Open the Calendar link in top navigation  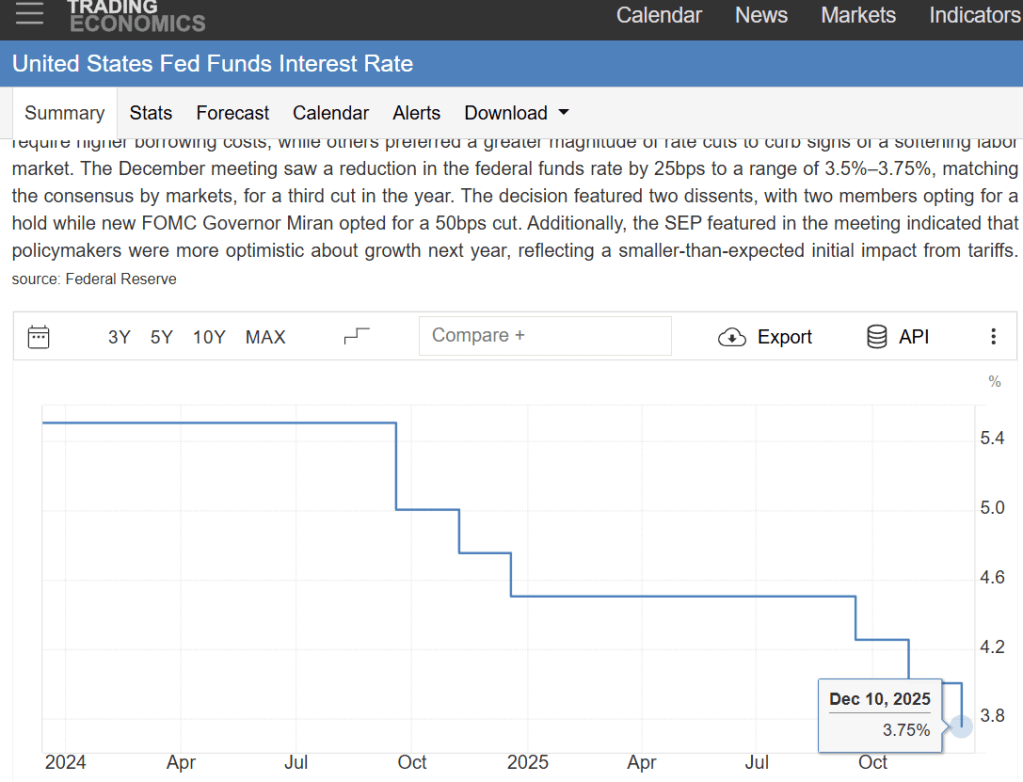[659, 15]
